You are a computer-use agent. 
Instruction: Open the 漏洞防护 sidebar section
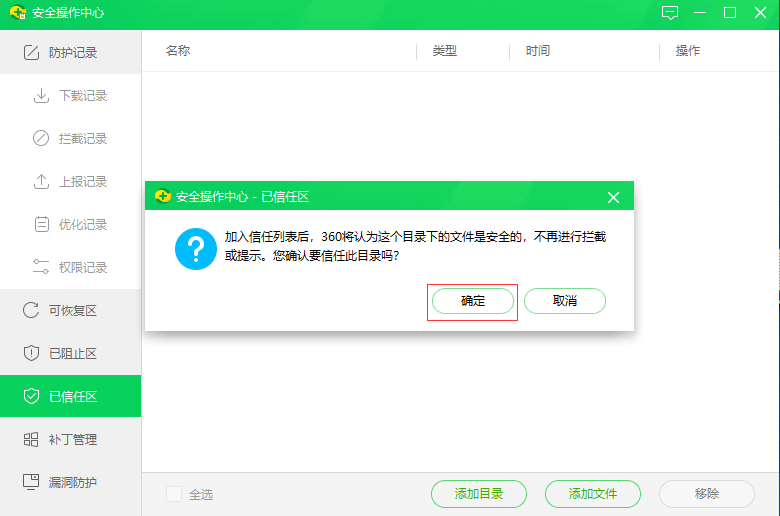pos(70,483)
